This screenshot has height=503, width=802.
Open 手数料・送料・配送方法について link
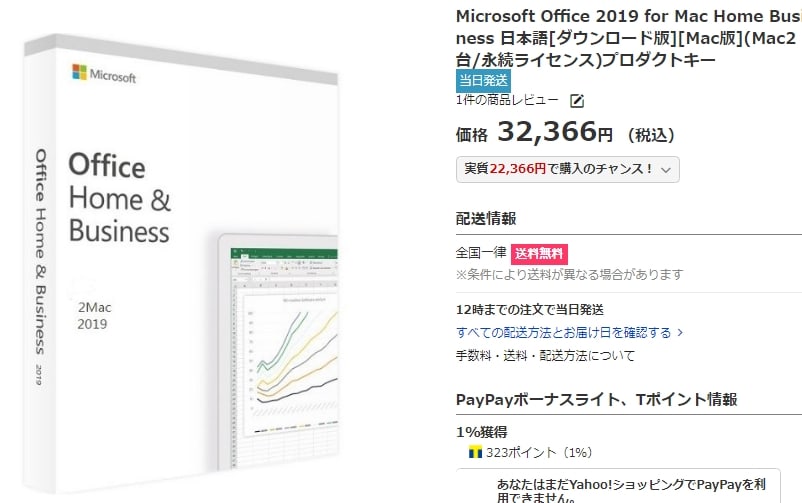coord(545,355)
